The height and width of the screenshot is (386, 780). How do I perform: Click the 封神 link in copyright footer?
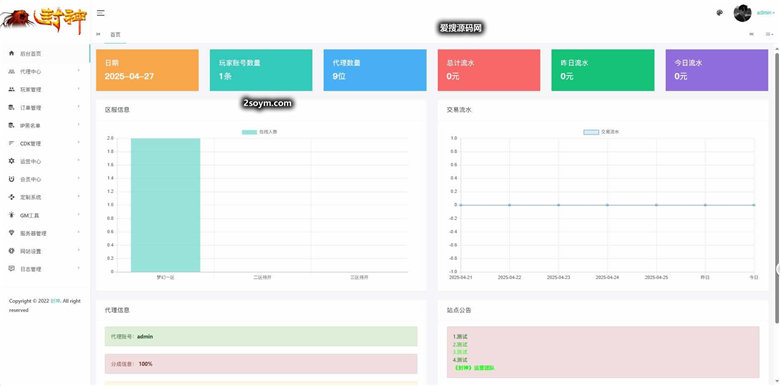pos(55,301)
